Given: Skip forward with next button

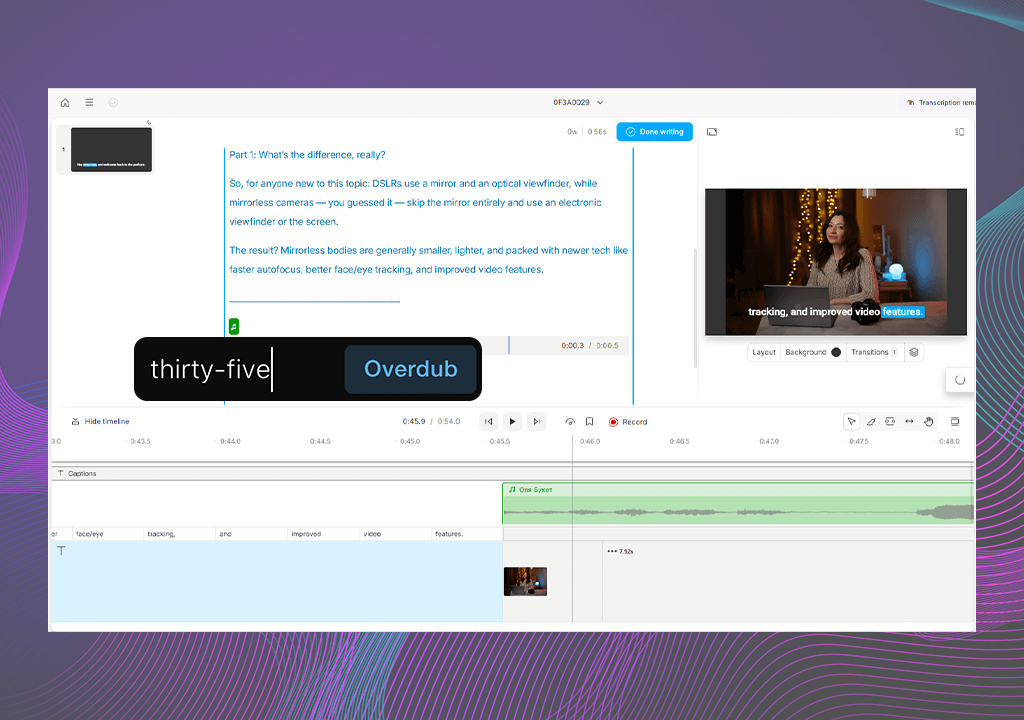Looking at the screenshot, I should click(536, 422).
